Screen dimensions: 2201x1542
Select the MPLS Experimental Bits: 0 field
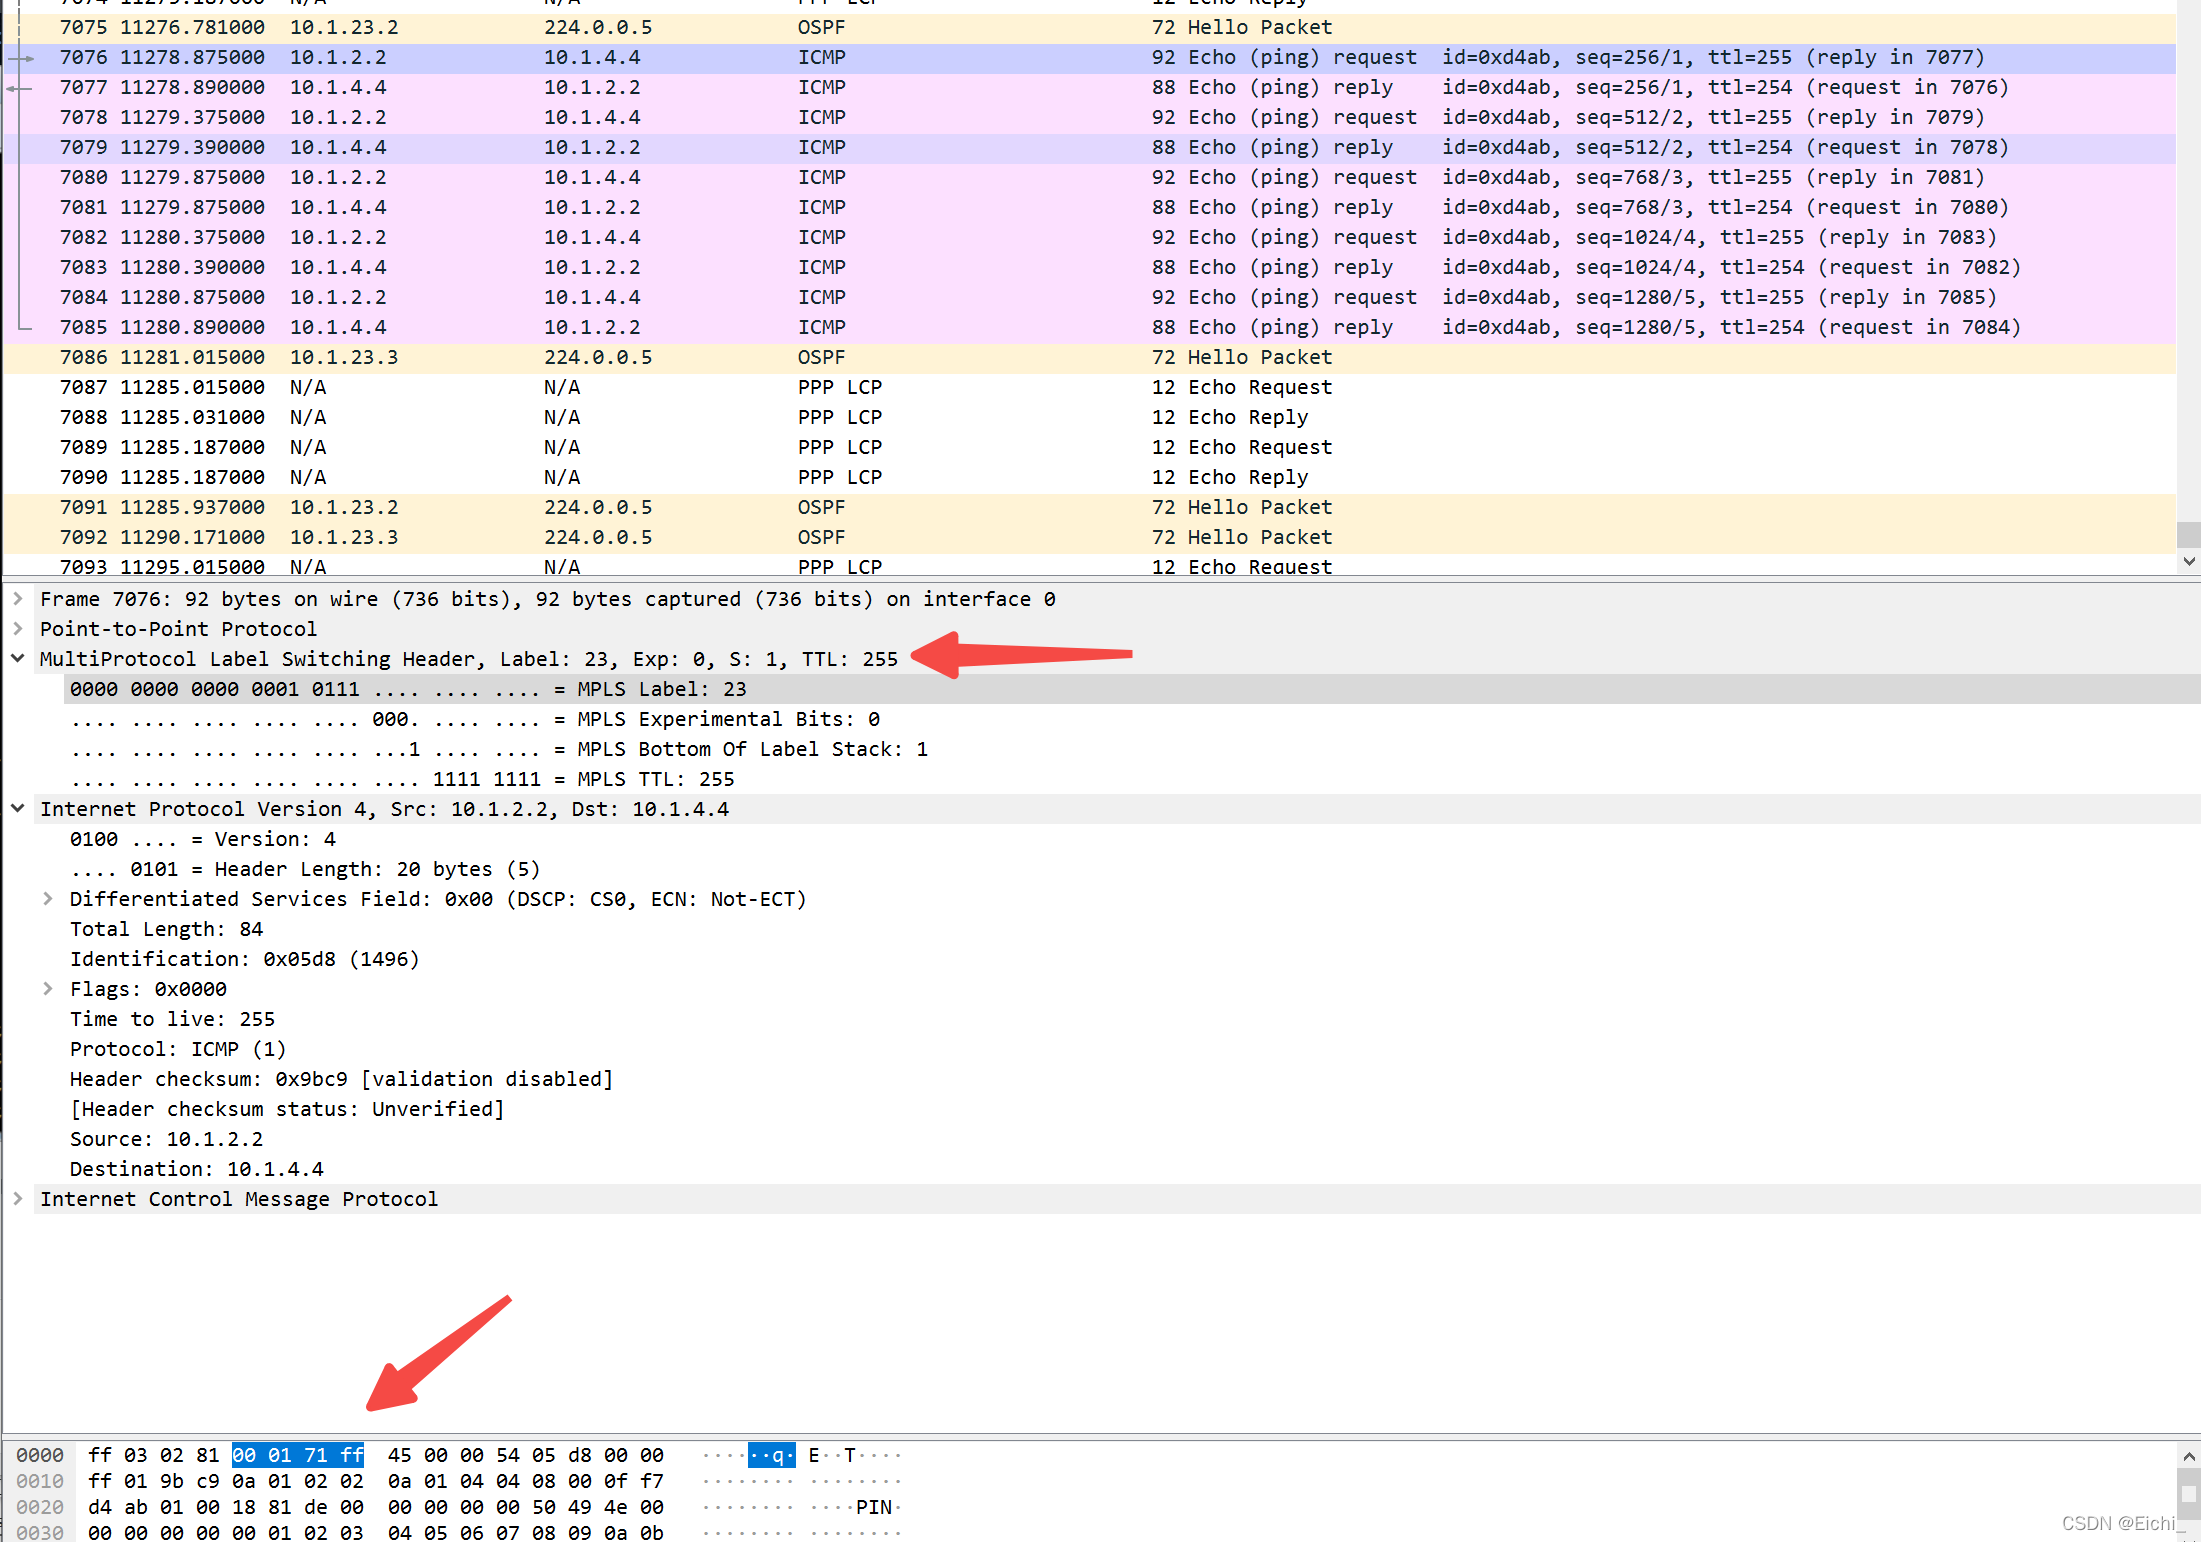1132,719
